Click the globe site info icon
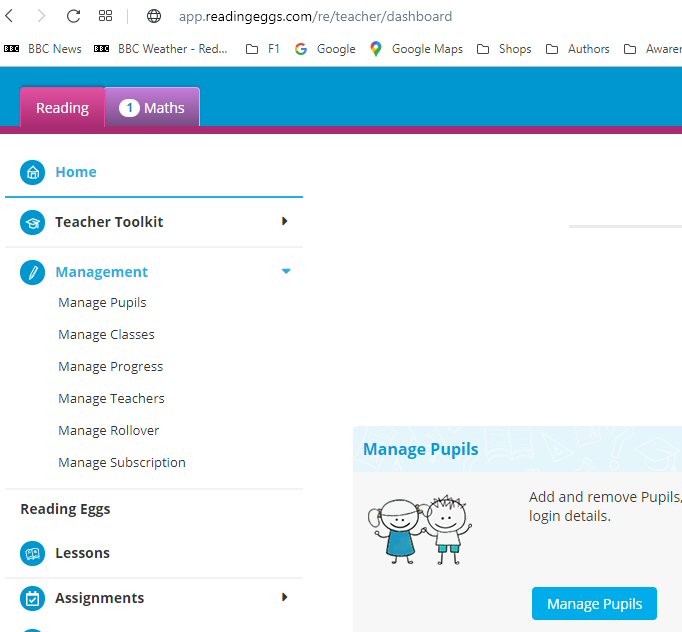This screenshot has height=632, width=682. (154, 16)
